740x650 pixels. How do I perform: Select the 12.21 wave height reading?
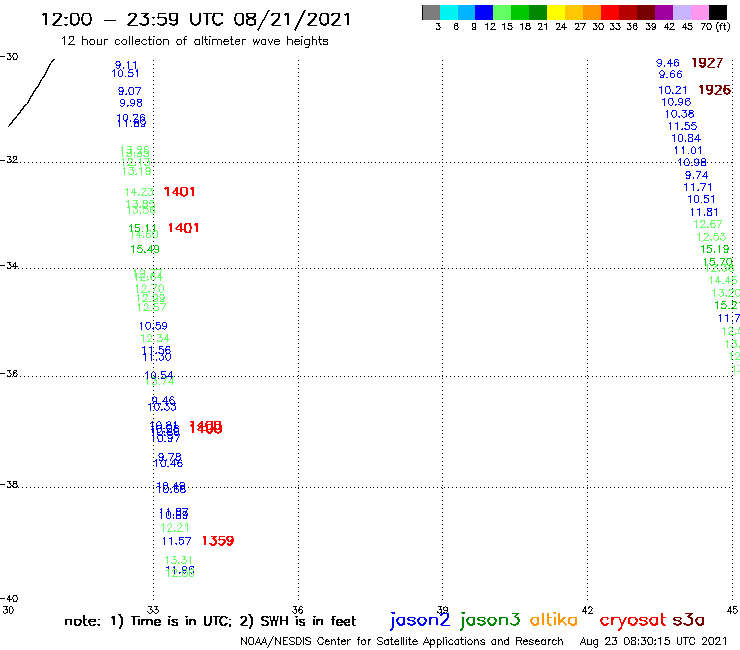[x=175, y=528]
